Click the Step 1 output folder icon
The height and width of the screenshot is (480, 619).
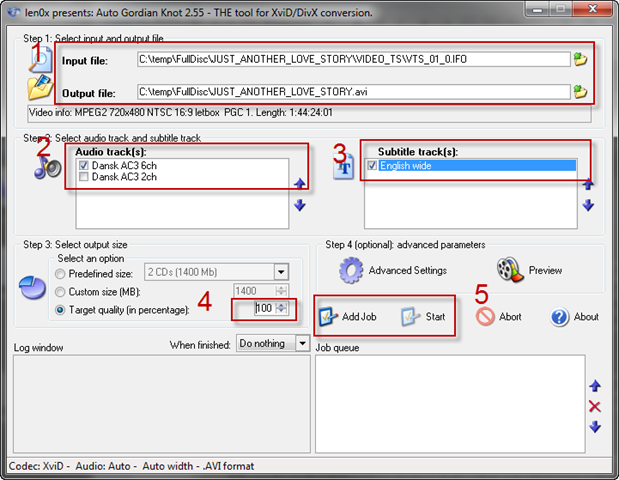click(x=40, y=88)
